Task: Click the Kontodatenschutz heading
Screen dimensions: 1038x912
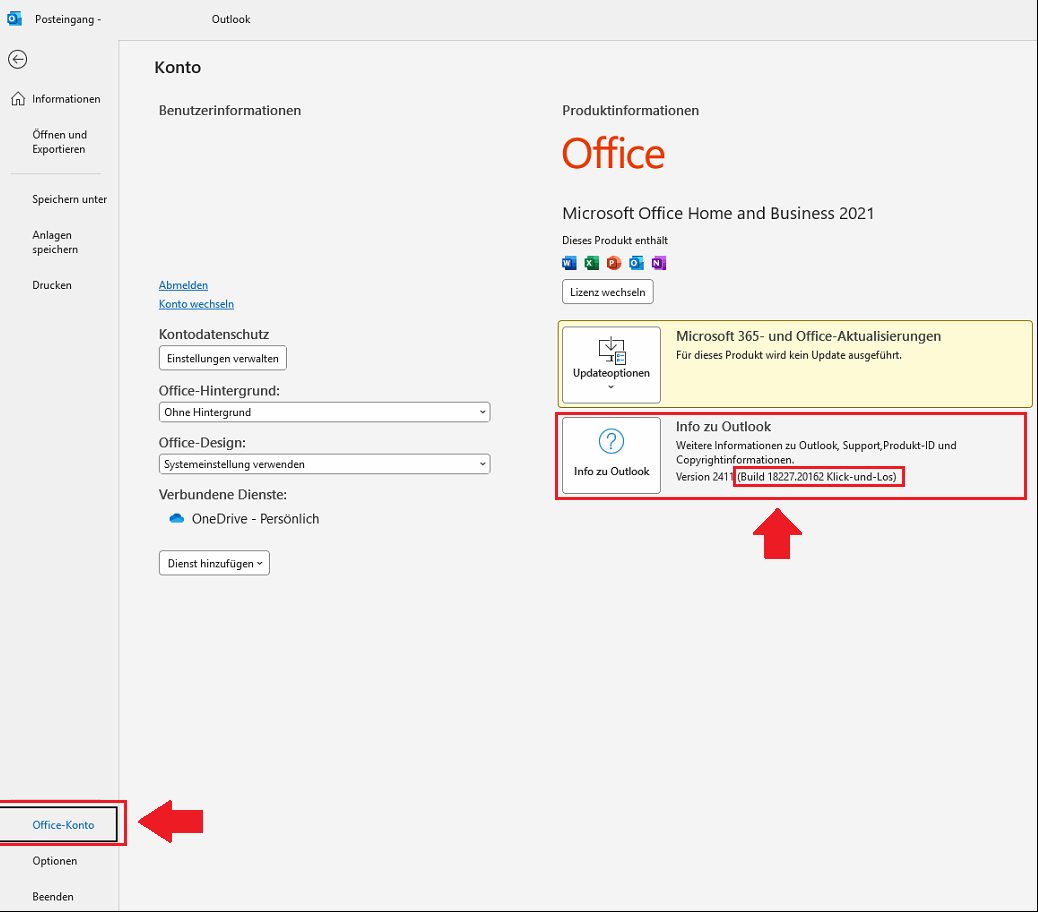Action: tap(214, 334)
